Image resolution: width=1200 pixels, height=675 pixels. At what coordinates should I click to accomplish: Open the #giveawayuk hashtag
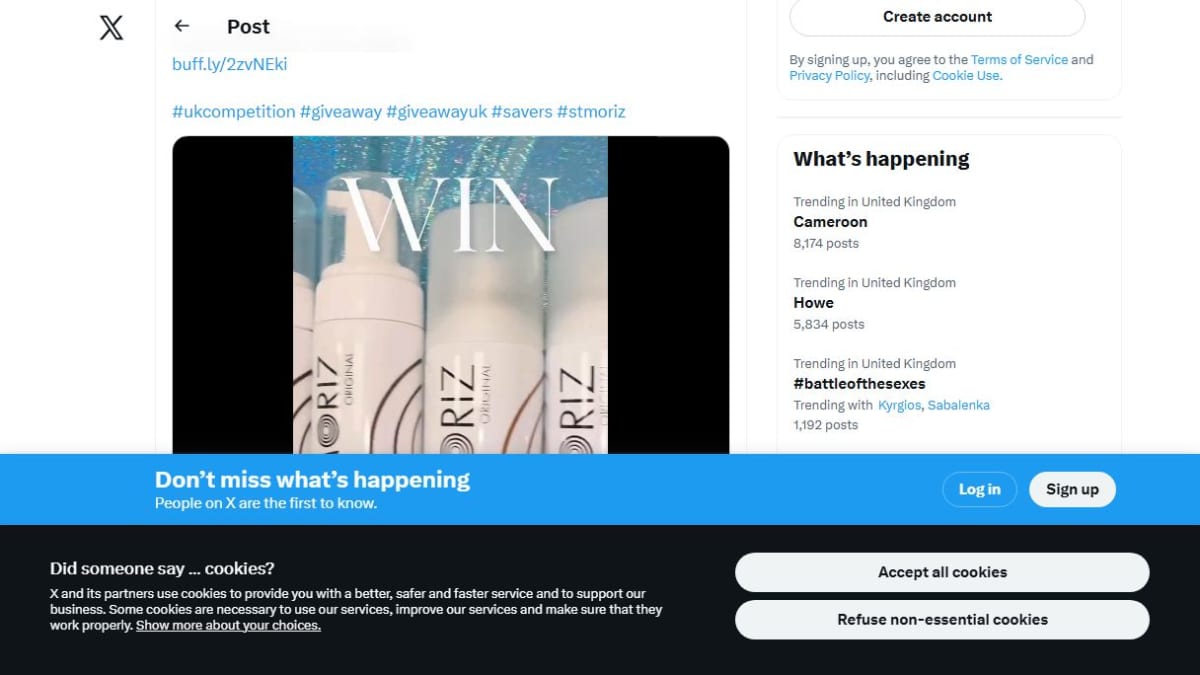(436, 111)
